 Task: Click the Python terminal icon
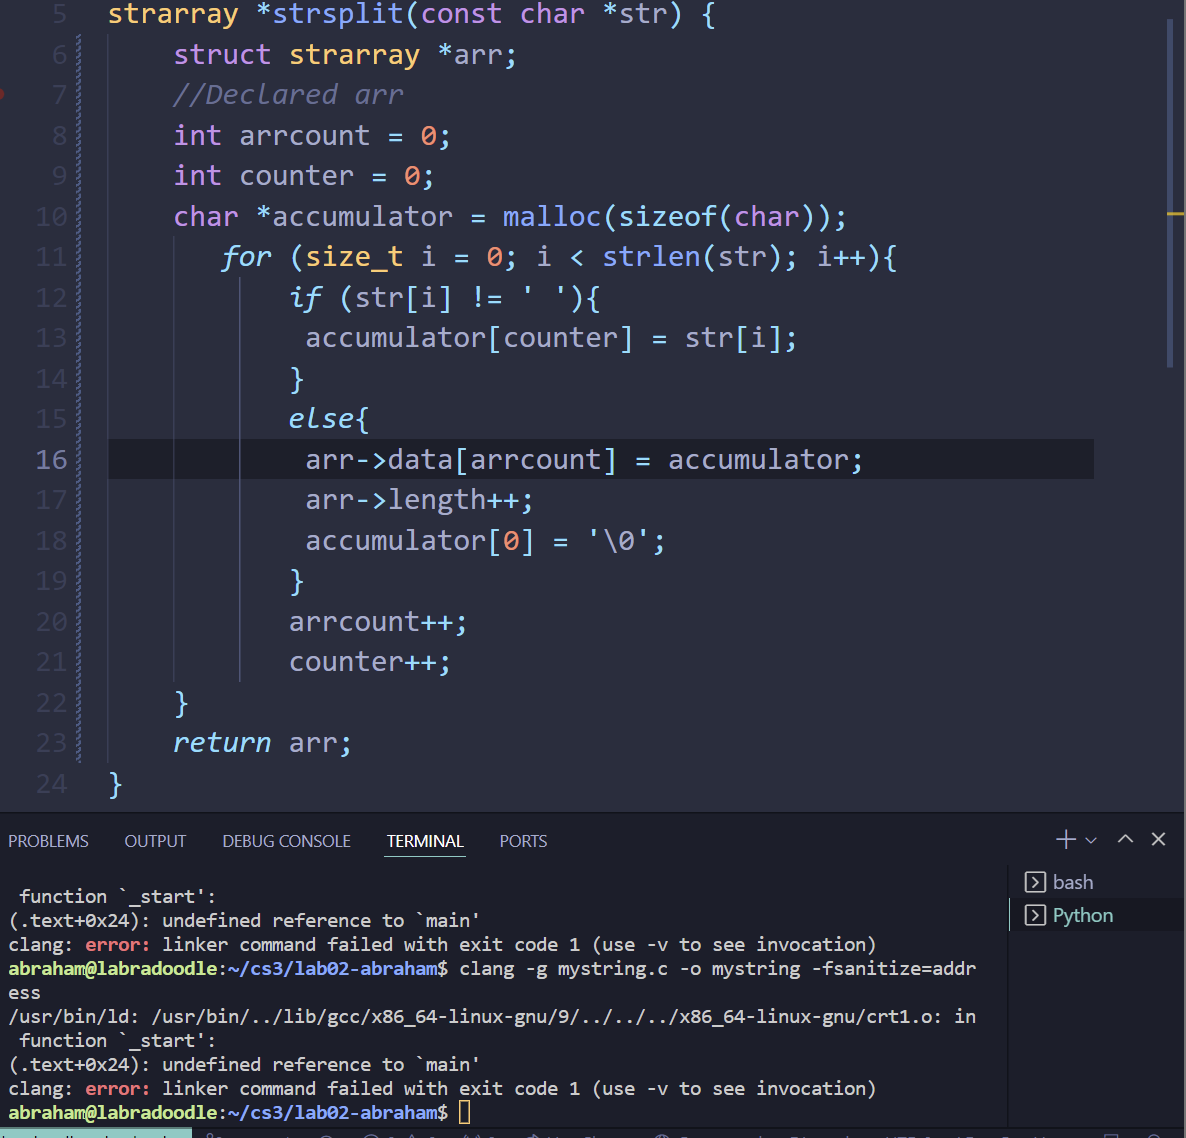coord(1035,915)
